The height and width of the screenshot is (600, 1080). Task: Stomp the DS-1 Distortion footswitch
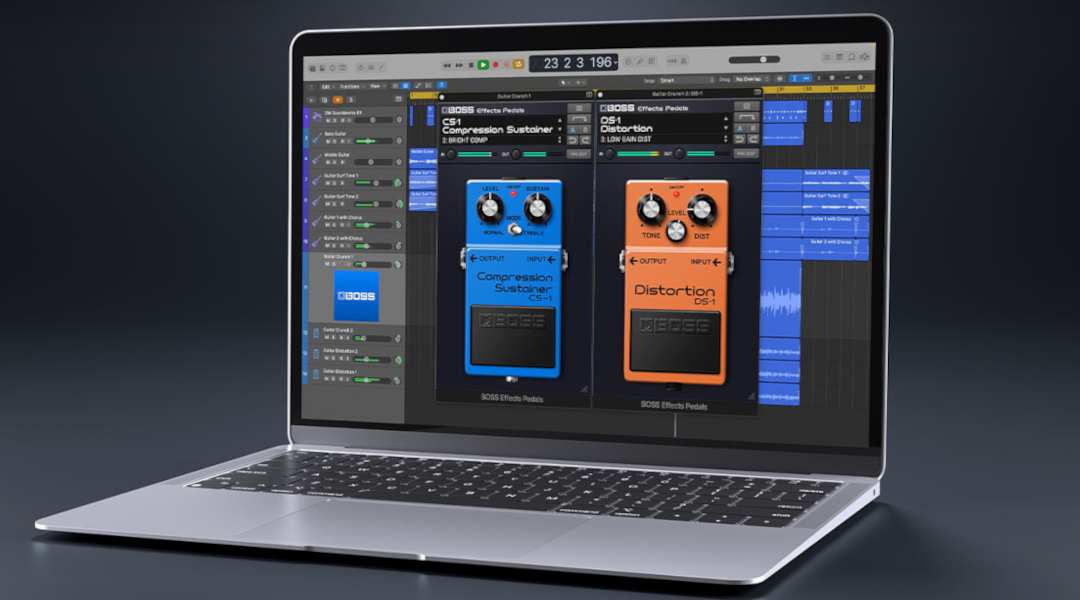[x=676, y=341]
